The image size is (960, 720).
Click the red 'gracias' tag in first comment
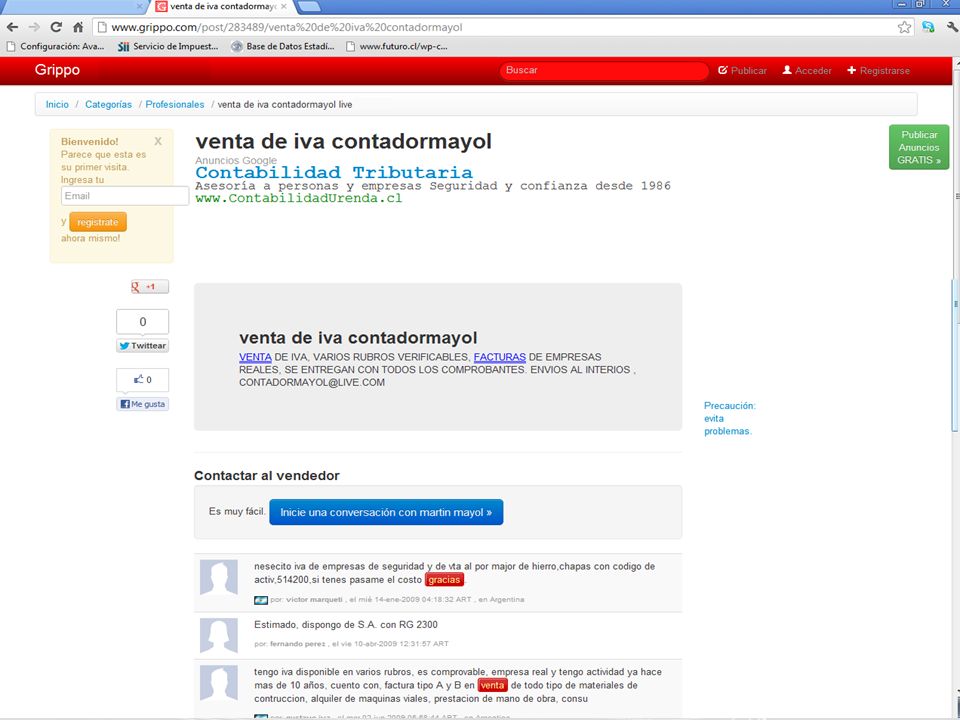(444, 580)
